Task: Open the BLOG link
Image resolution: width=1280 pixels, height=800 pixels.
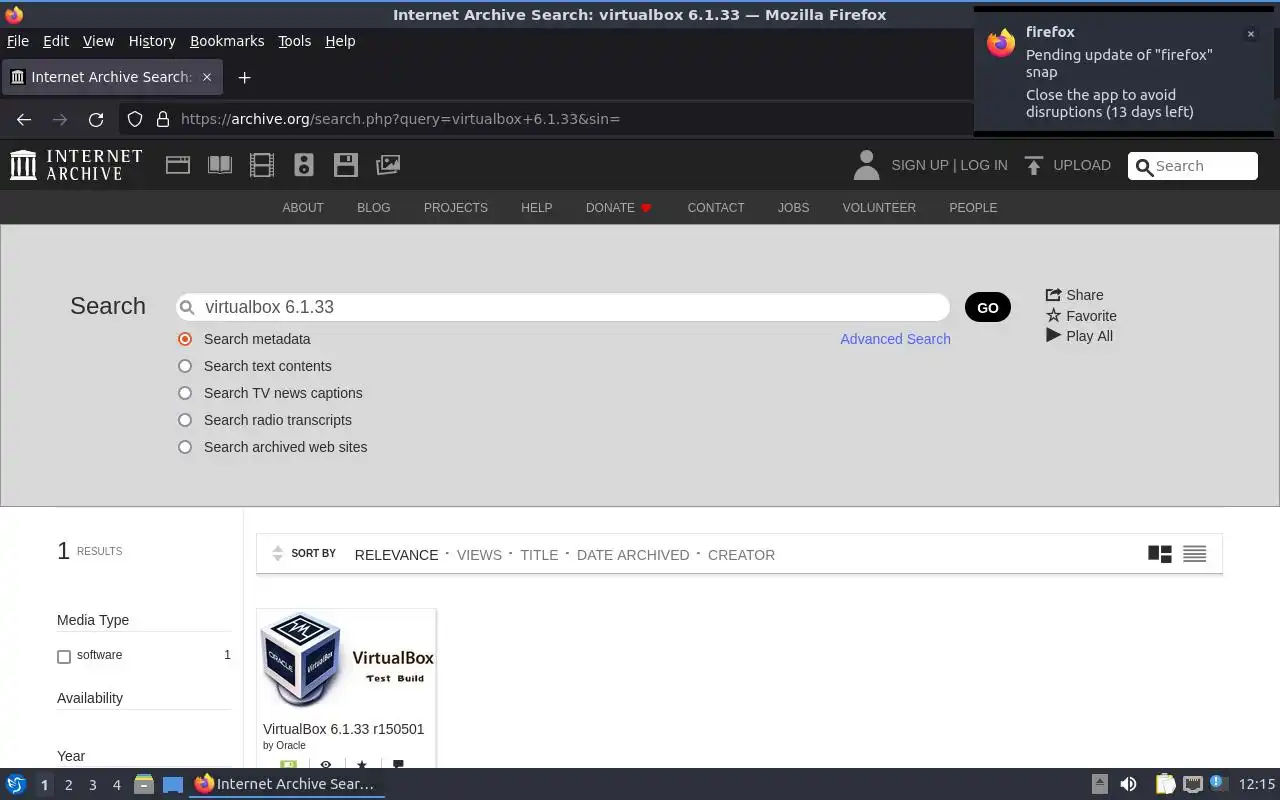Action: click(374, 208)
